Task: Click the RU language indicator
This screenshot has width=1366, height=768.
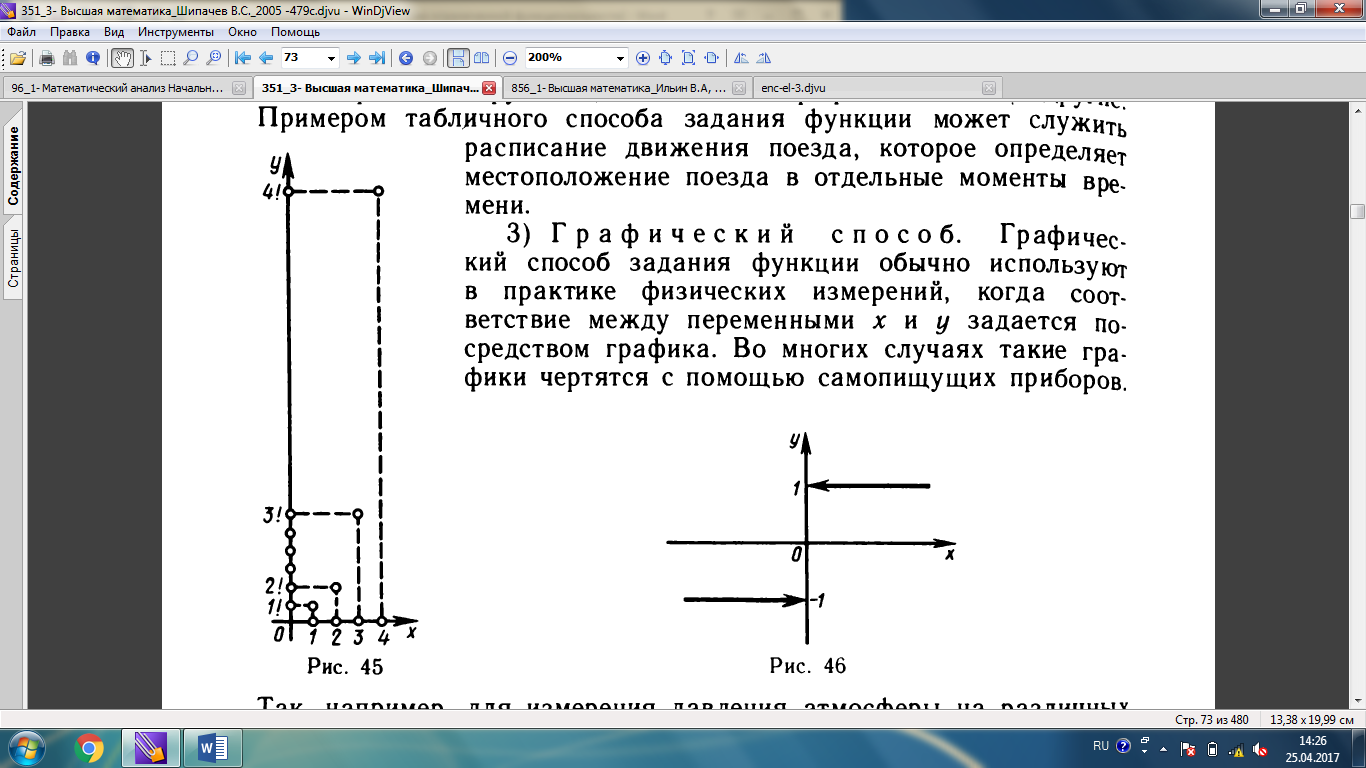Action: tap(1101, 746)
